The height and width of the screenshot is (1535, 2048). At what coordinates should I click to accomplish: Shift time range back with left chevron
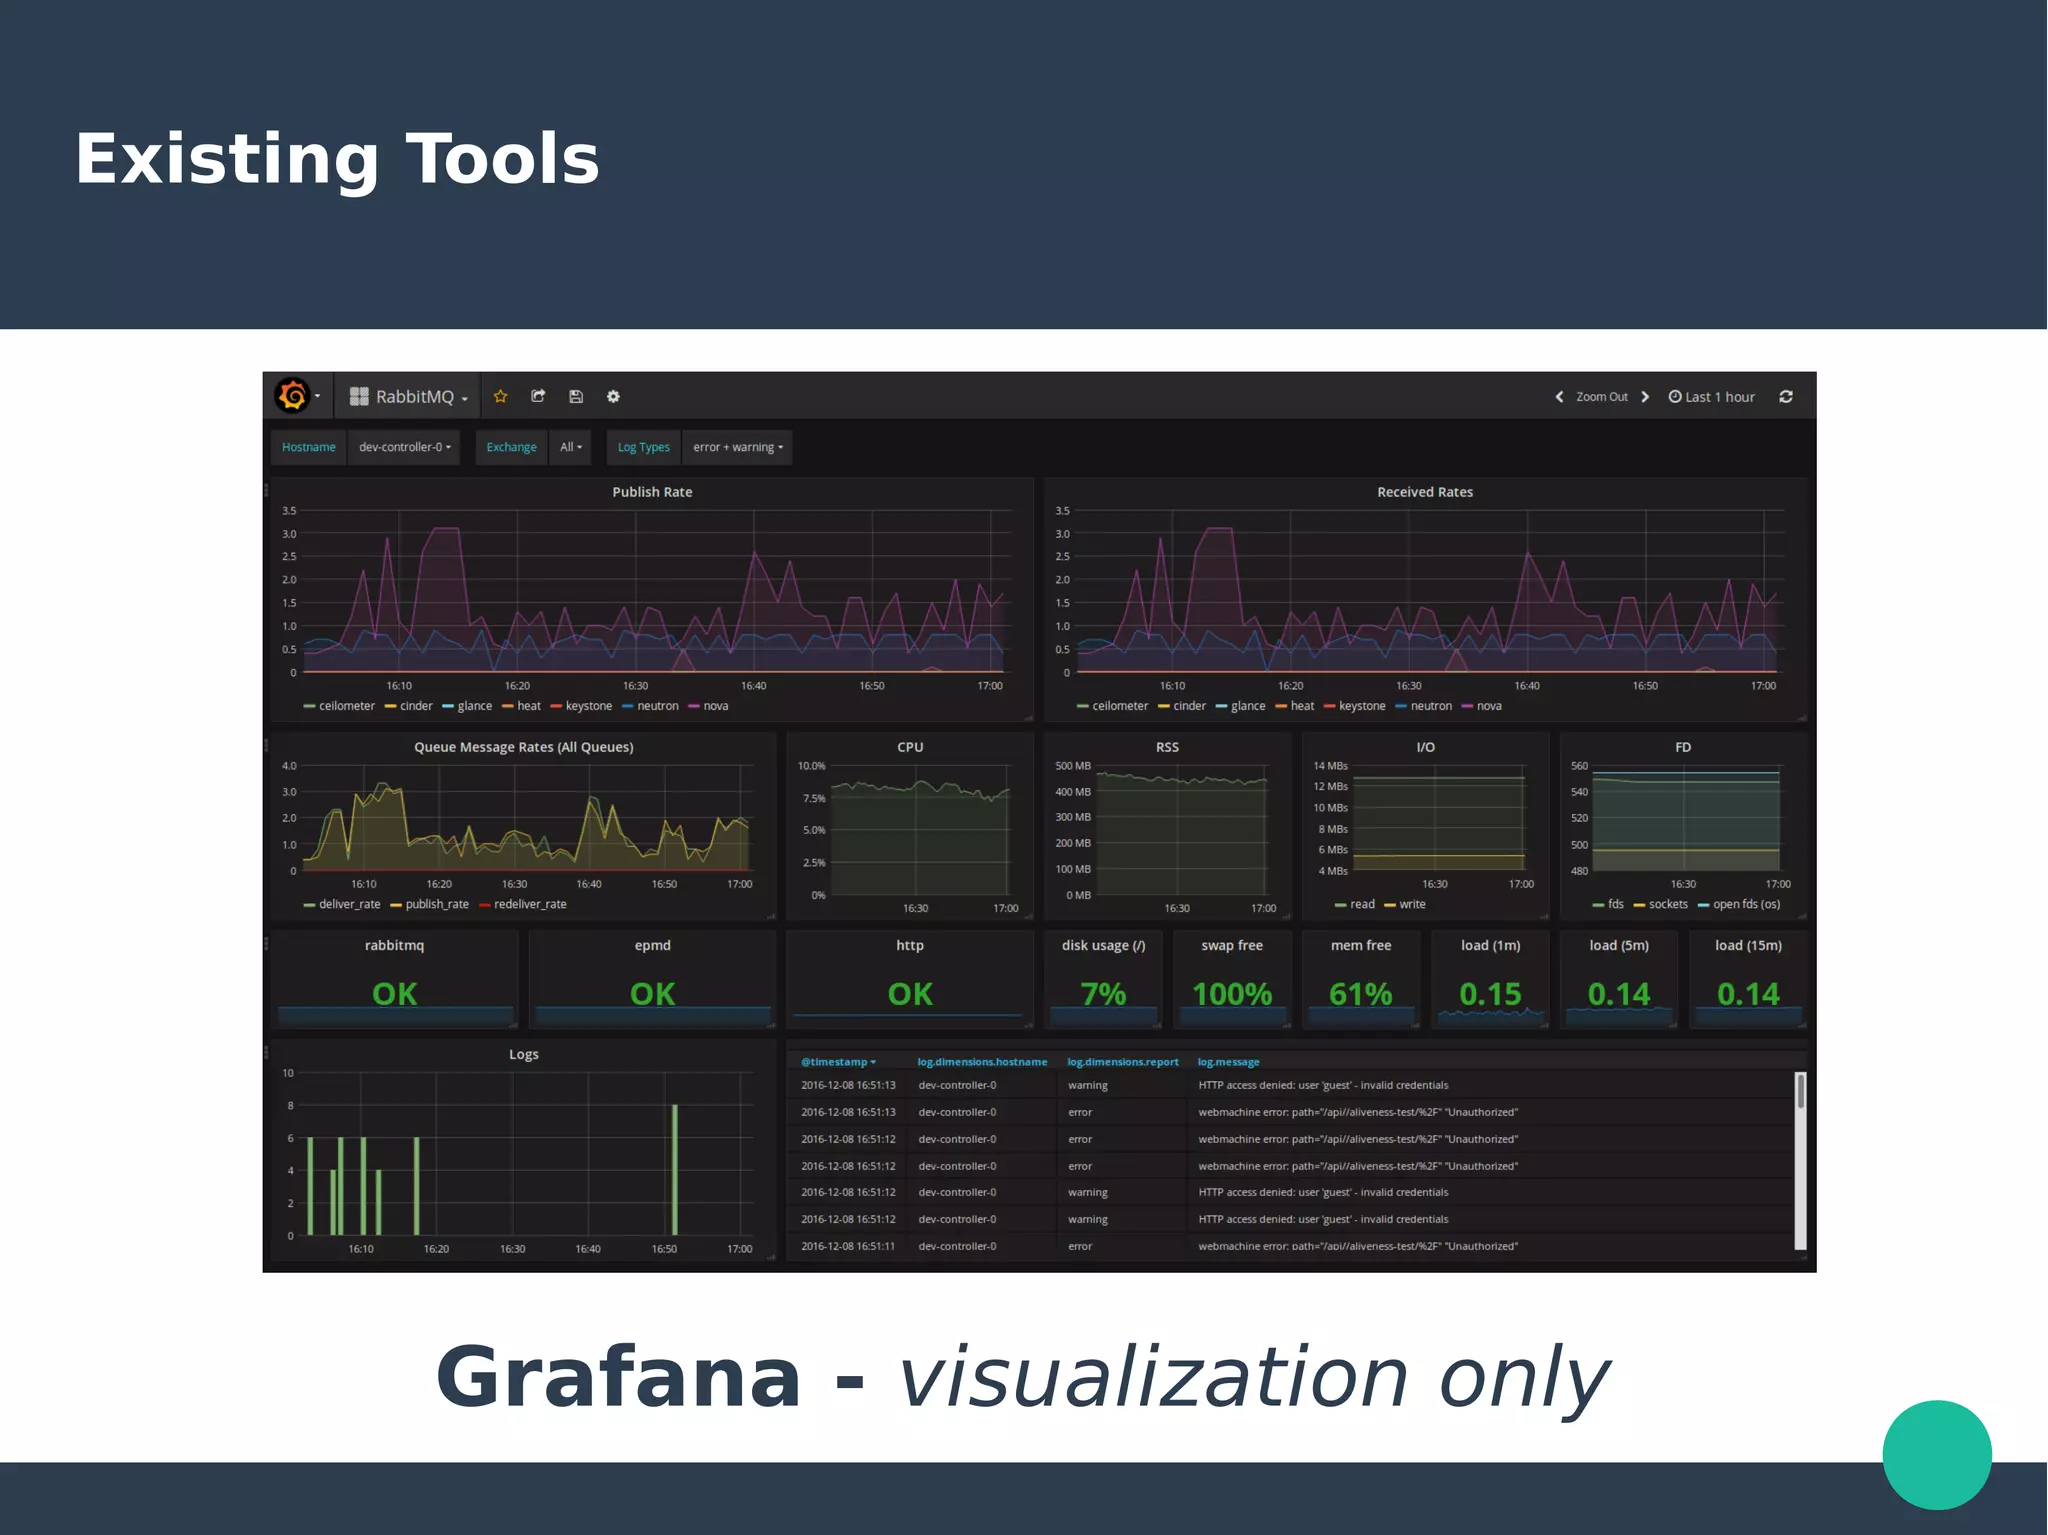pyautogui.click(x=1559, y=397)
